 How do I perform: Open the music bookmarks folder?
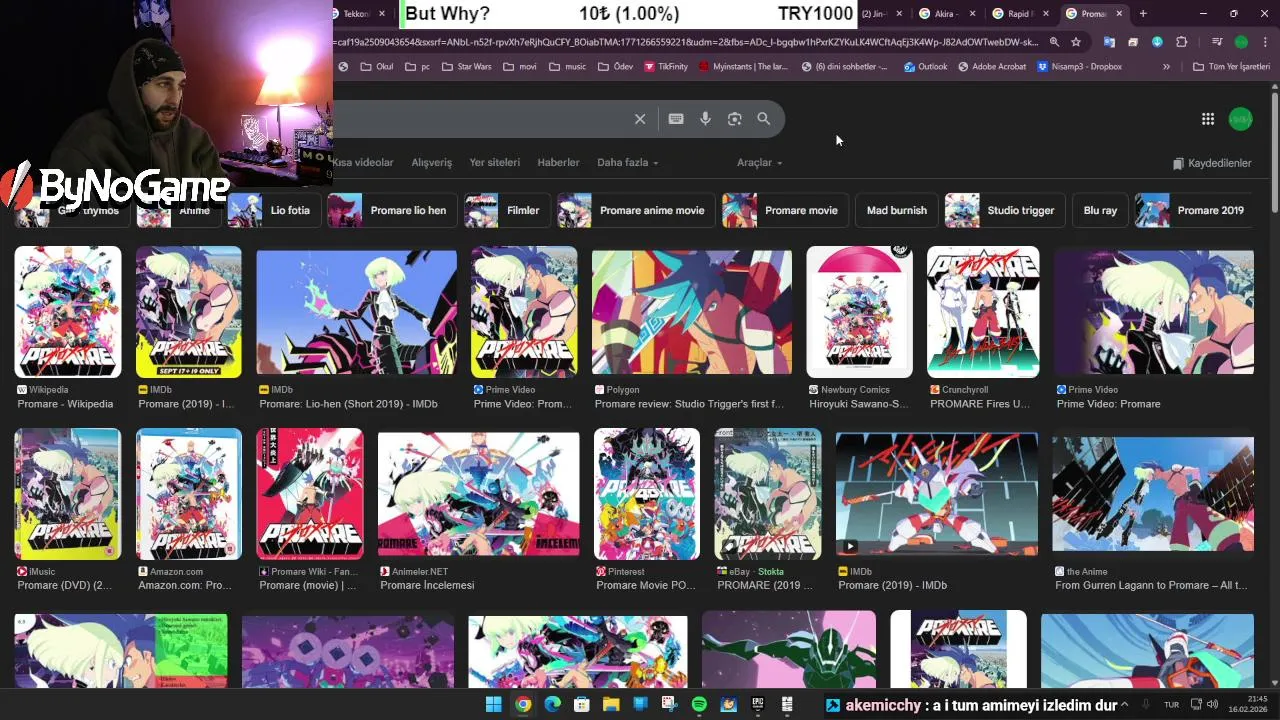click(567, 67)
